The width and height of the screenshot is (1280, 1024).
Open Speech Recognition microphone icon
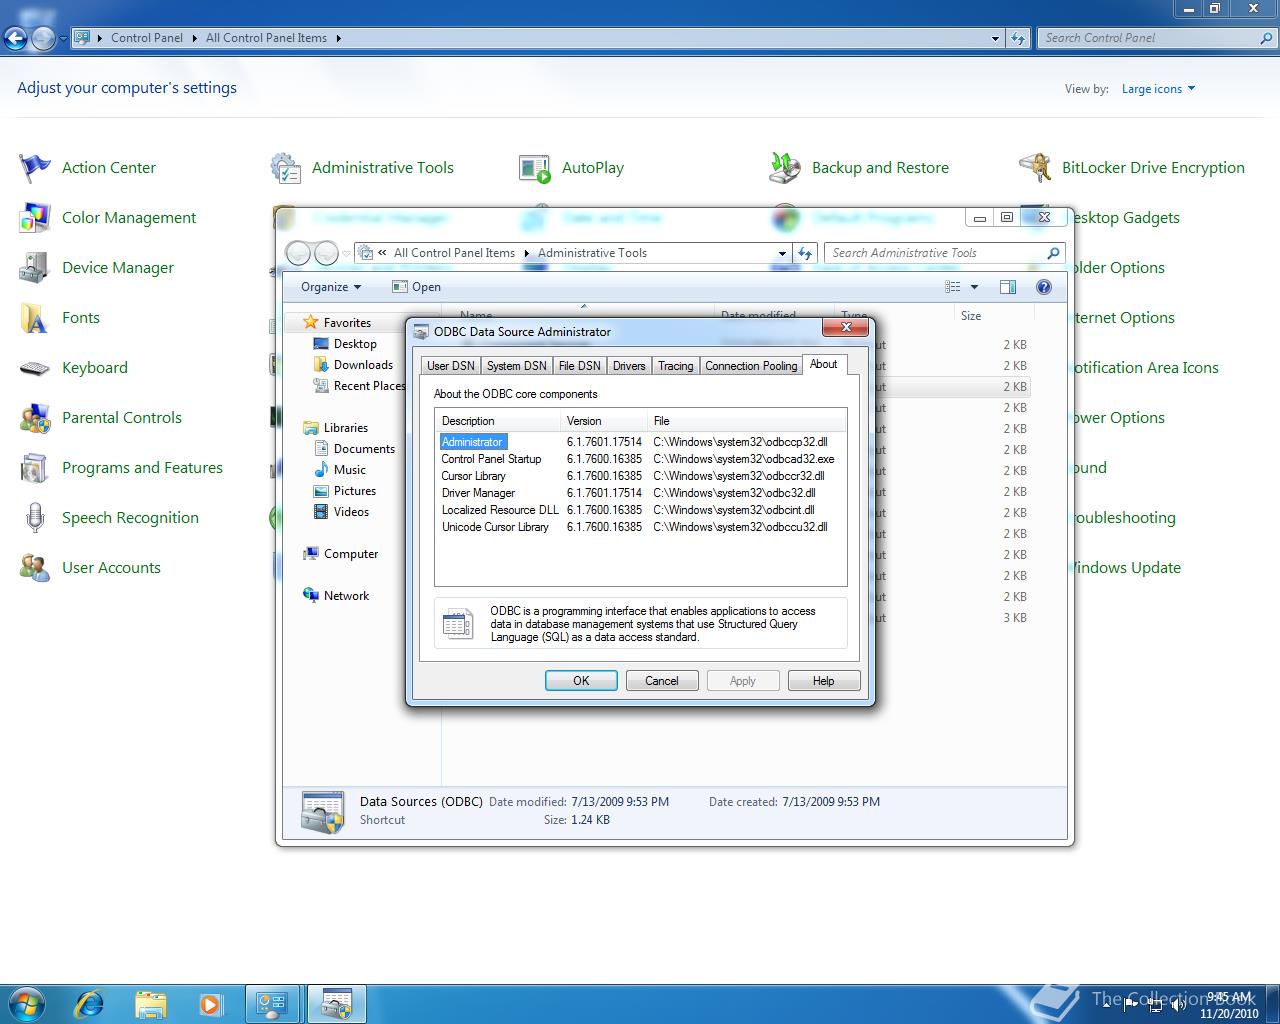click(35, 518)
